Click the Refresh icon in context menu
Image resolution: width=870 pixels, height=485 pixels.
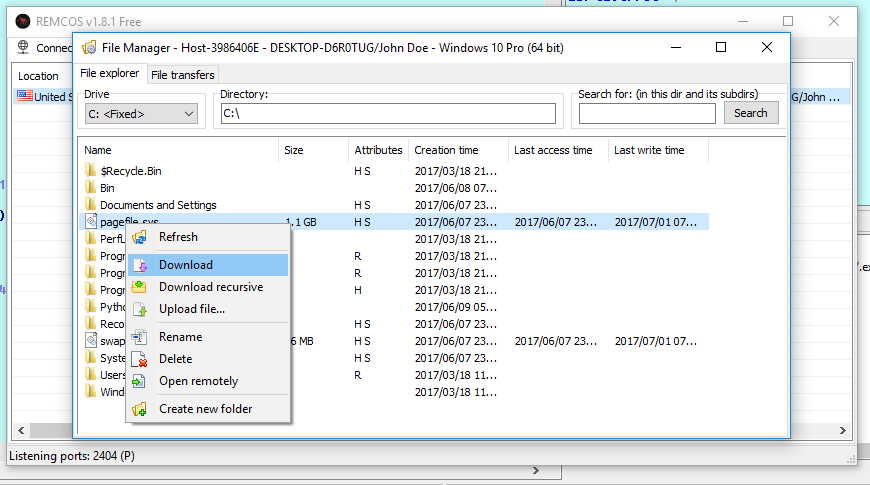139,238
